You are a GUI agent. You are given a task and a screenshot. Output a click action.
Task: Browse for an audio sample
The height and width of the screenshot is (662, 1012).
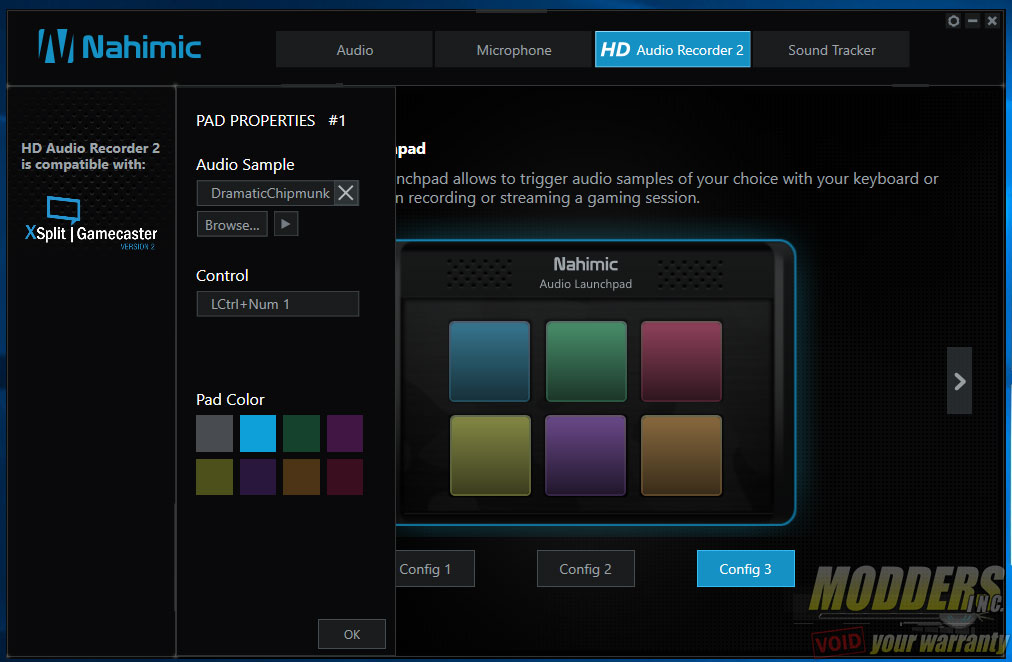(x=232, y=225)
